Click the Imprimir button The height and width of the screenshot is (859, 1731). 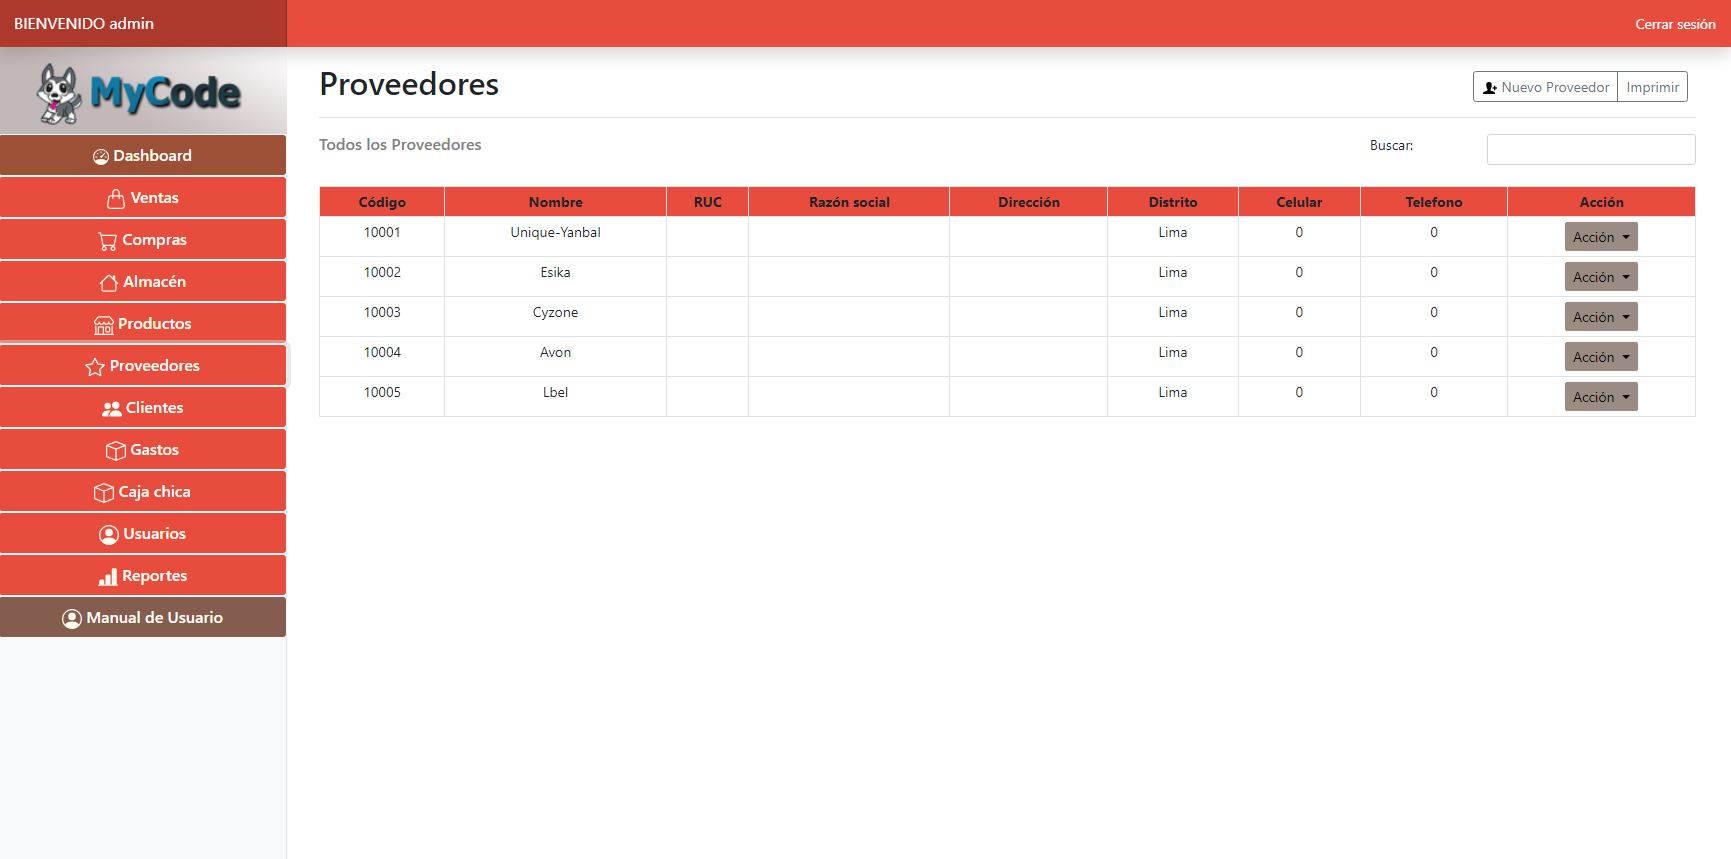pos(1652,87)
